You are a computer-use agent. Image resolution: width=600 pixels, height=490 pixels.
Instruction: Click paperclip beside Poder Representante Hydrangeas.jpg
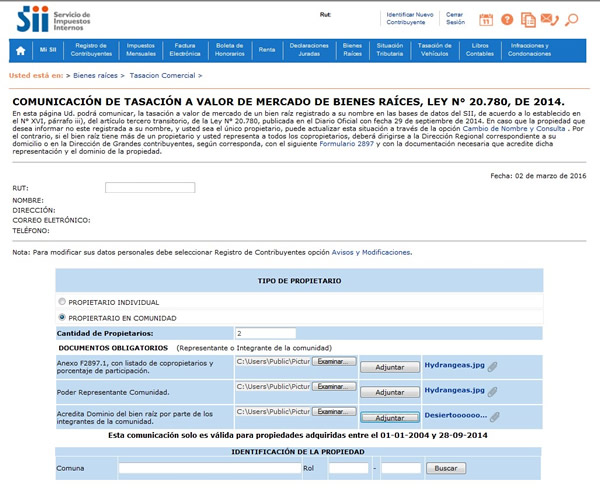click(x=491, y=391)
